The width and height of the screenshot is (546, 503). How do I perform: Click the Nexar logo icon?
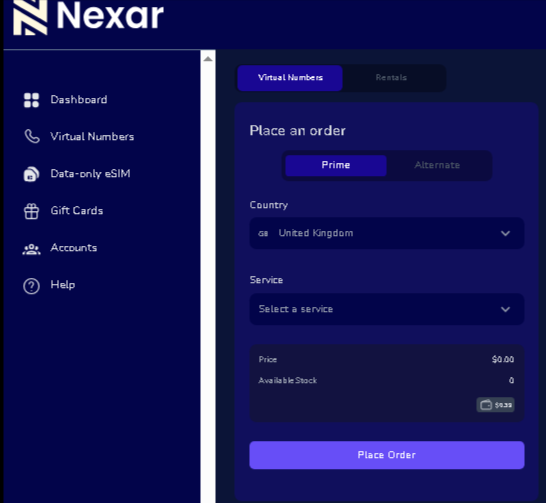tap(30, 17)
